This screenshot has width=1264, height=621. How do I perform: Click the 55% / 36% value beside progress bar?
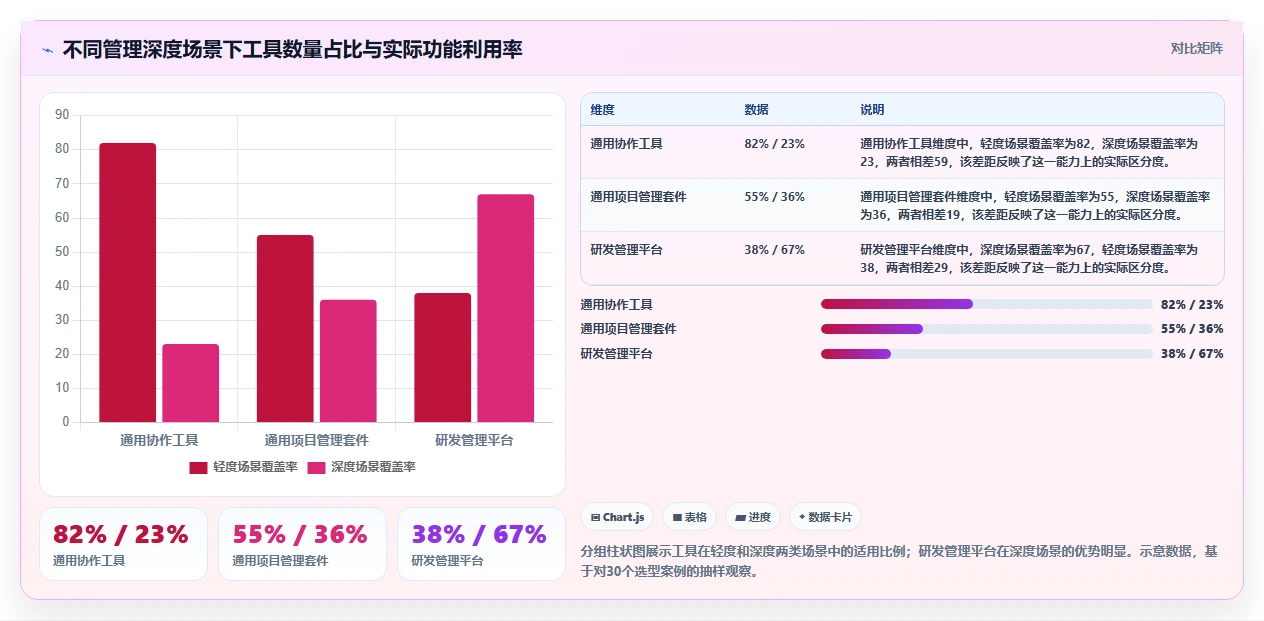[1192, 329]
